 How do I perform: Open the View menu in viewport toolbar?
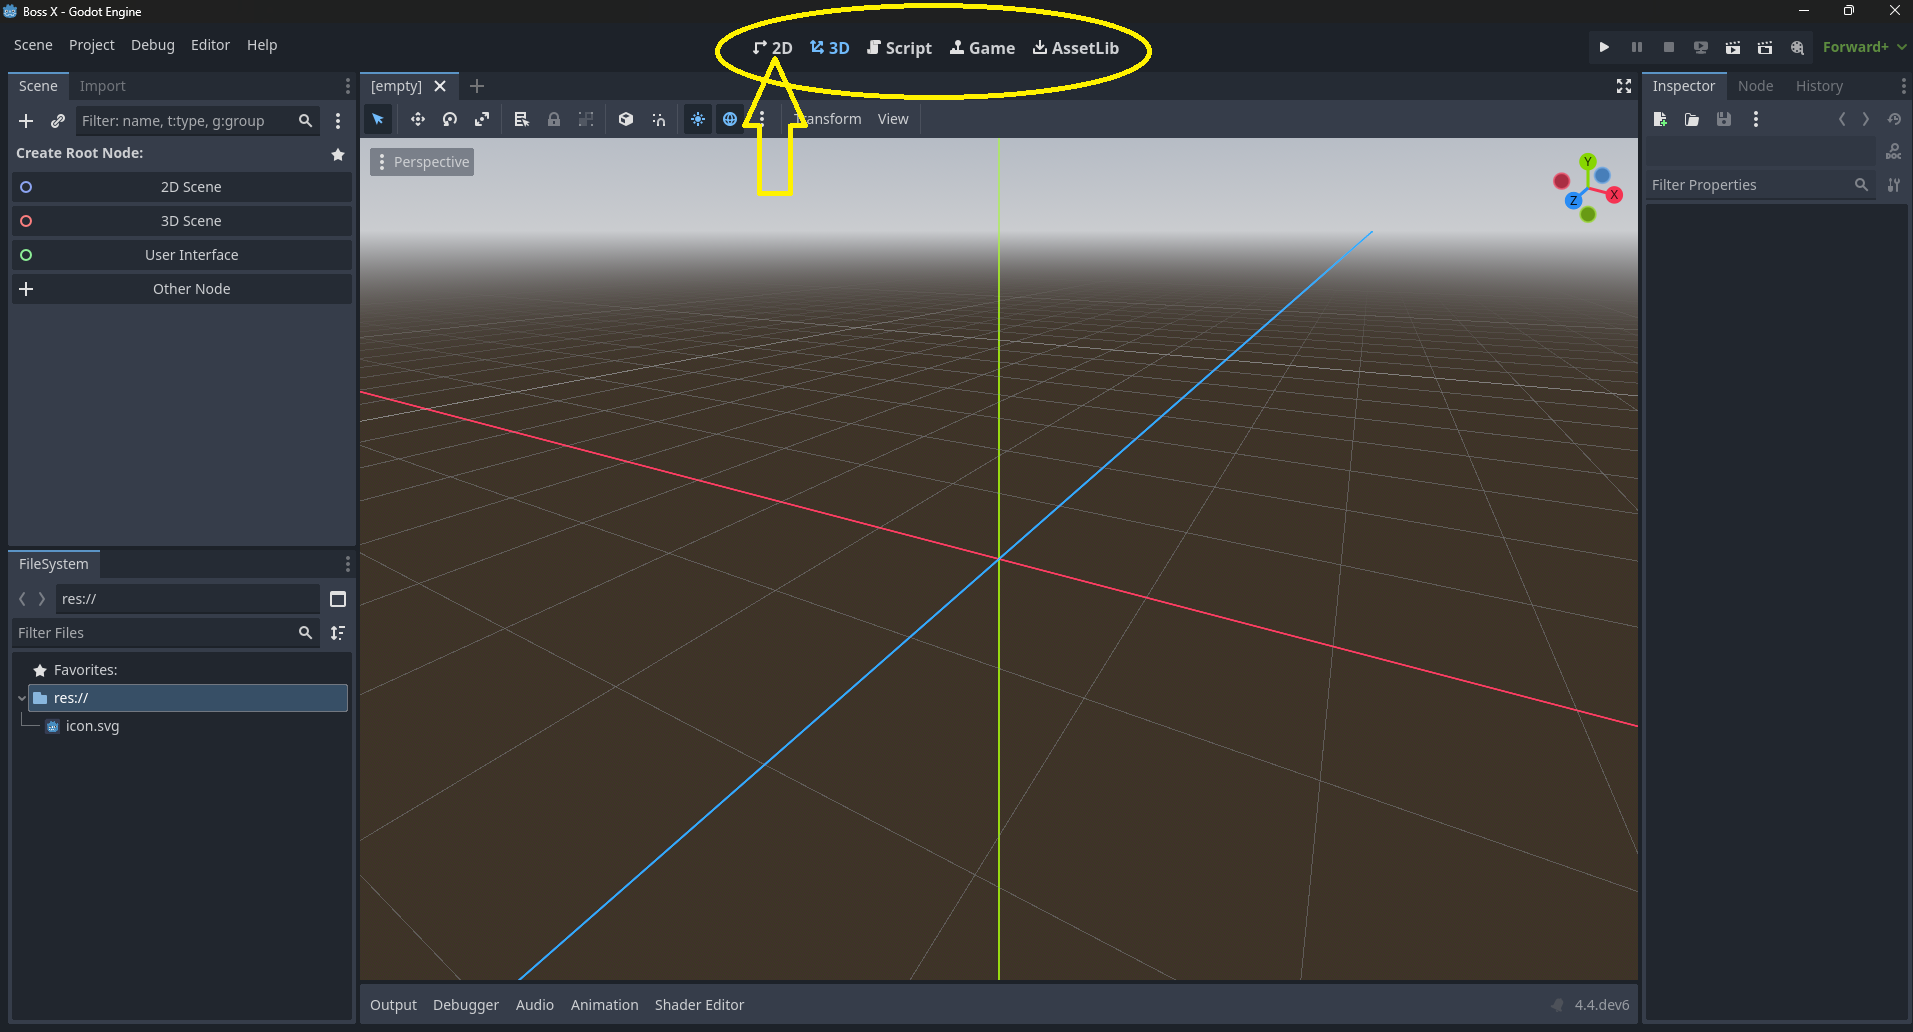click(x=893, y=119)
